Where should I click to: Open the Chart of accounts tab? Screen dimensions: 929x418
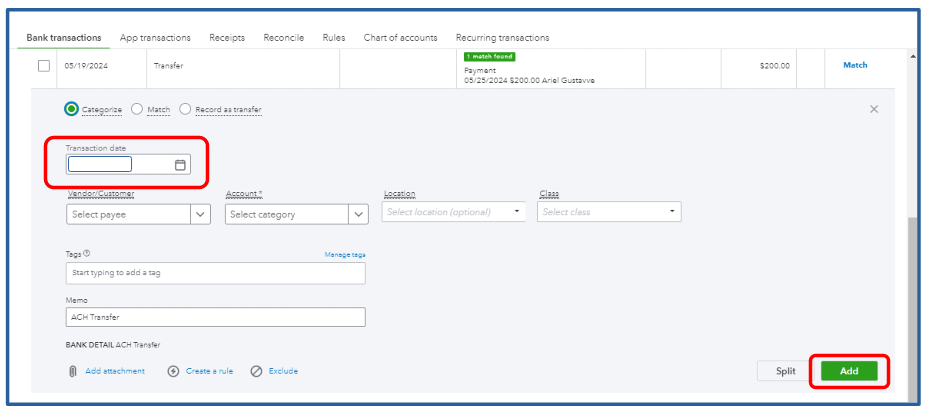tap(400, 38)
